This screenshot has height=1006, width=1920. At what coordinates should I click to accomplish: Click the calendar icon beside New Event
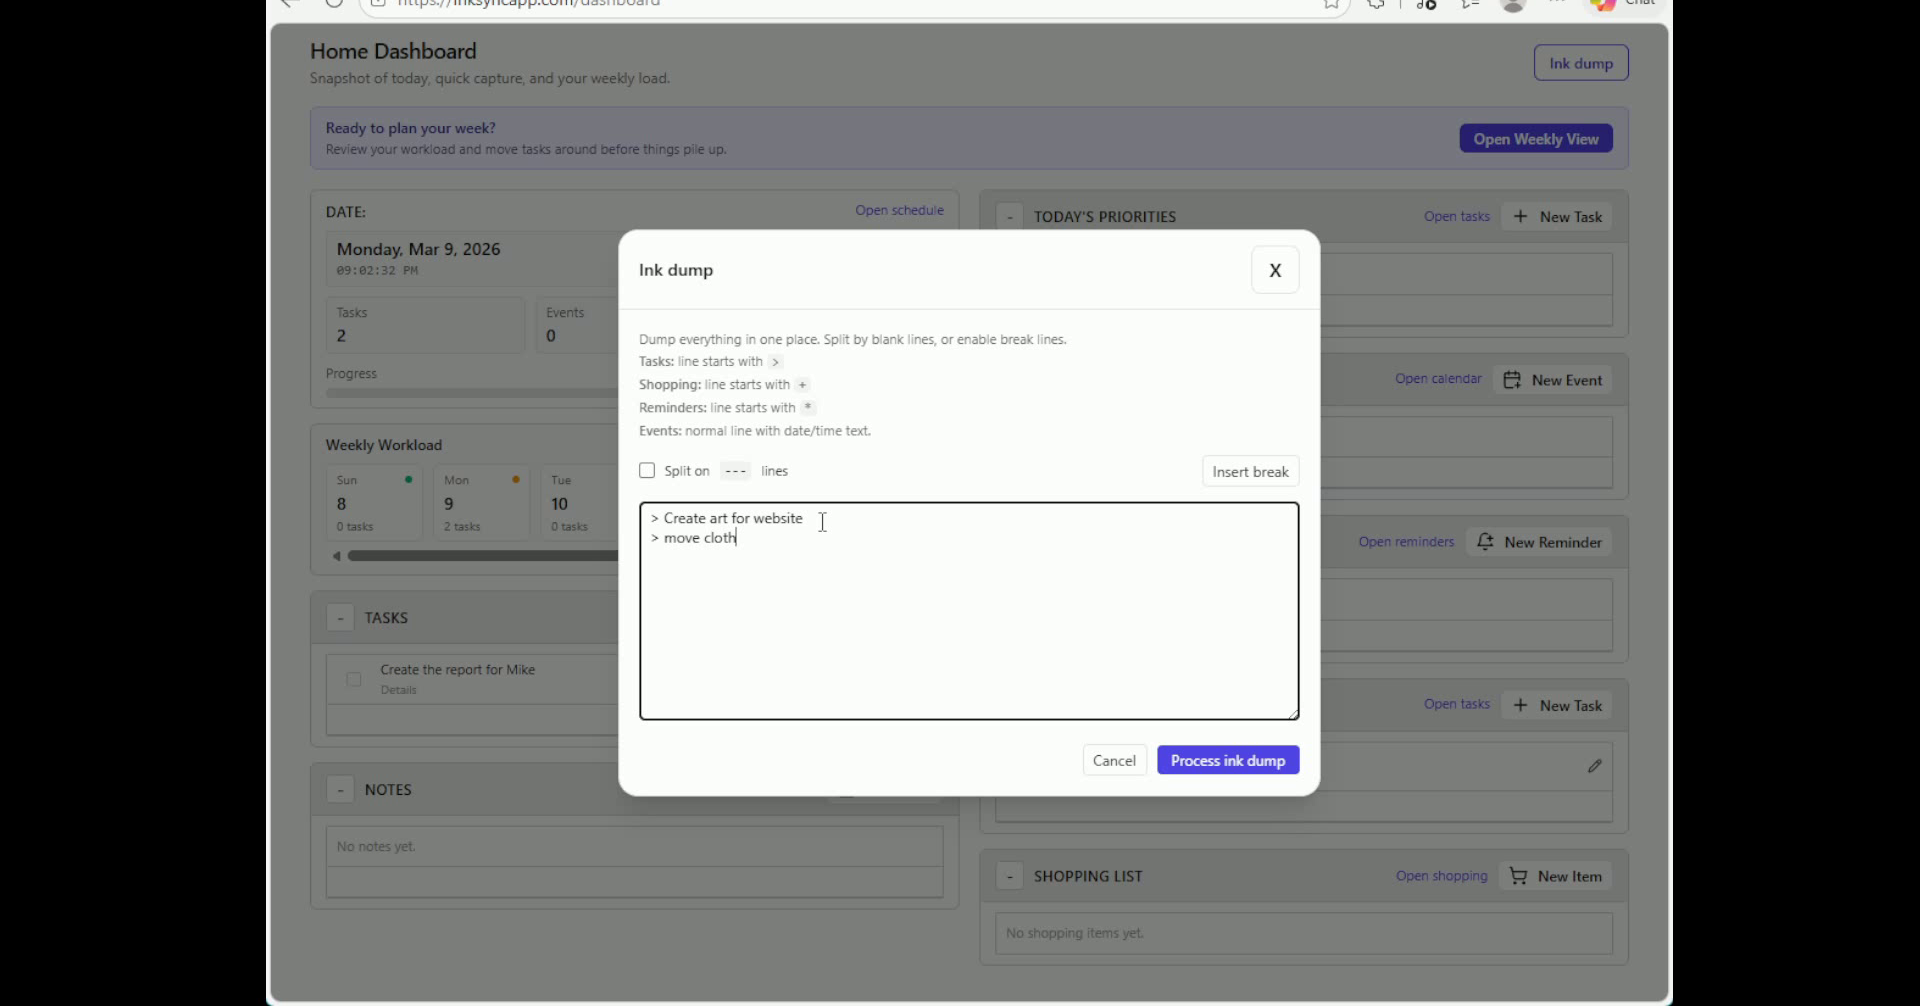coord(1512,380)
